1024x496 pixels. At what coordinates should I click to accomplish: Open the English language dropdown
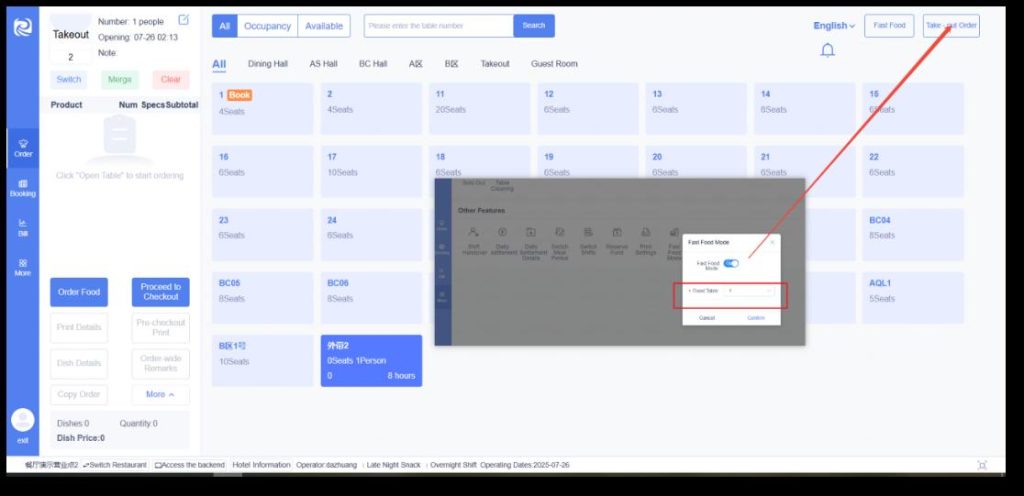(x=834, y=26)
